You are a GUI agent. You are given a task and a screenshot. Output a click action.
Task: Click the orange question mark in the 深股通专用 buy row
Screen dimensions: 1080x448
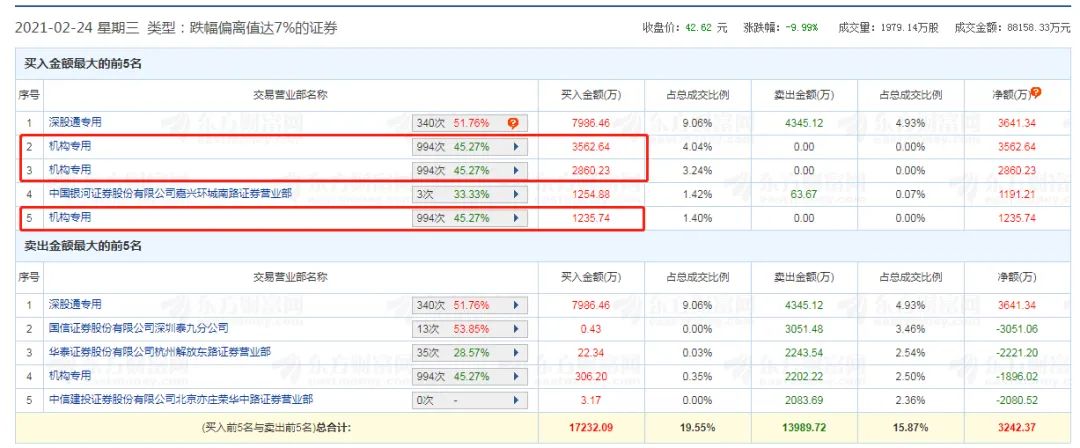(x=512, y=124)
